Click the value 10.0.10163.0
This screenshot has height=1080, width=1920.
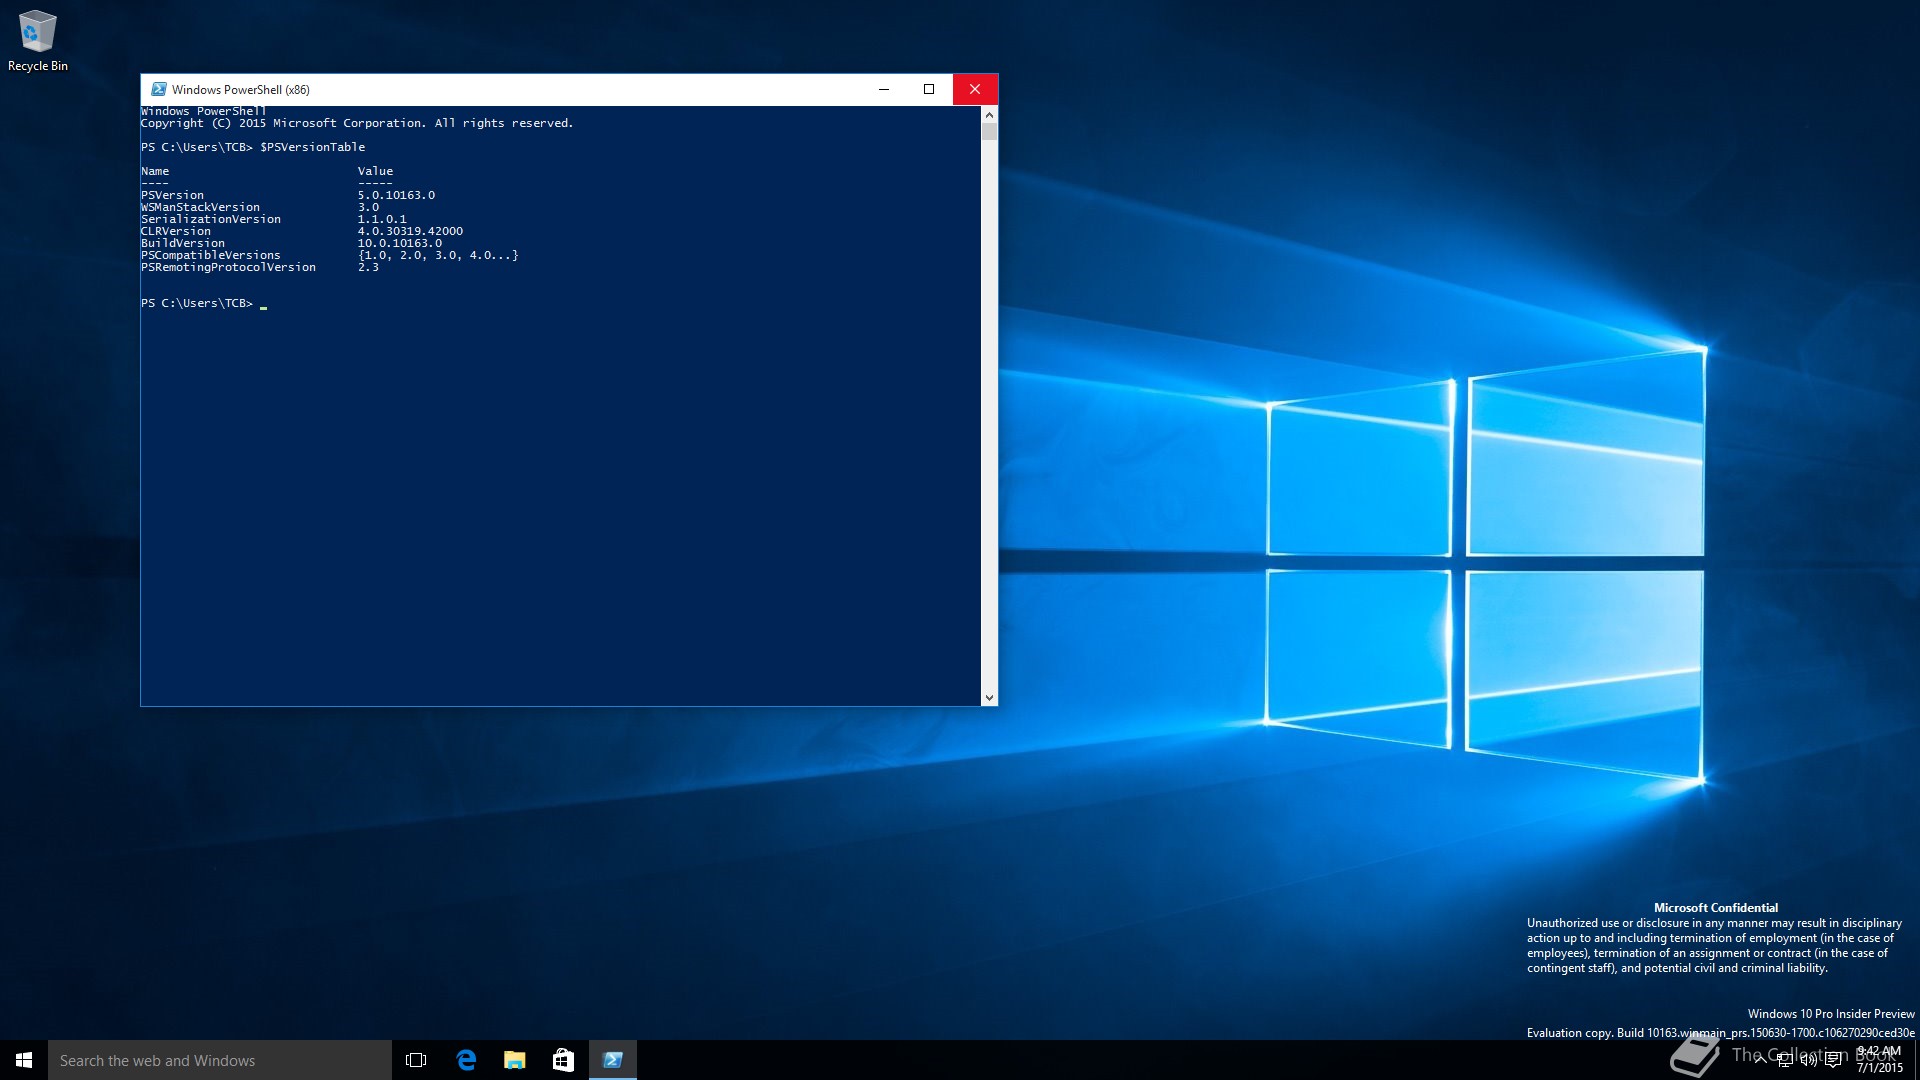[400, 243]
